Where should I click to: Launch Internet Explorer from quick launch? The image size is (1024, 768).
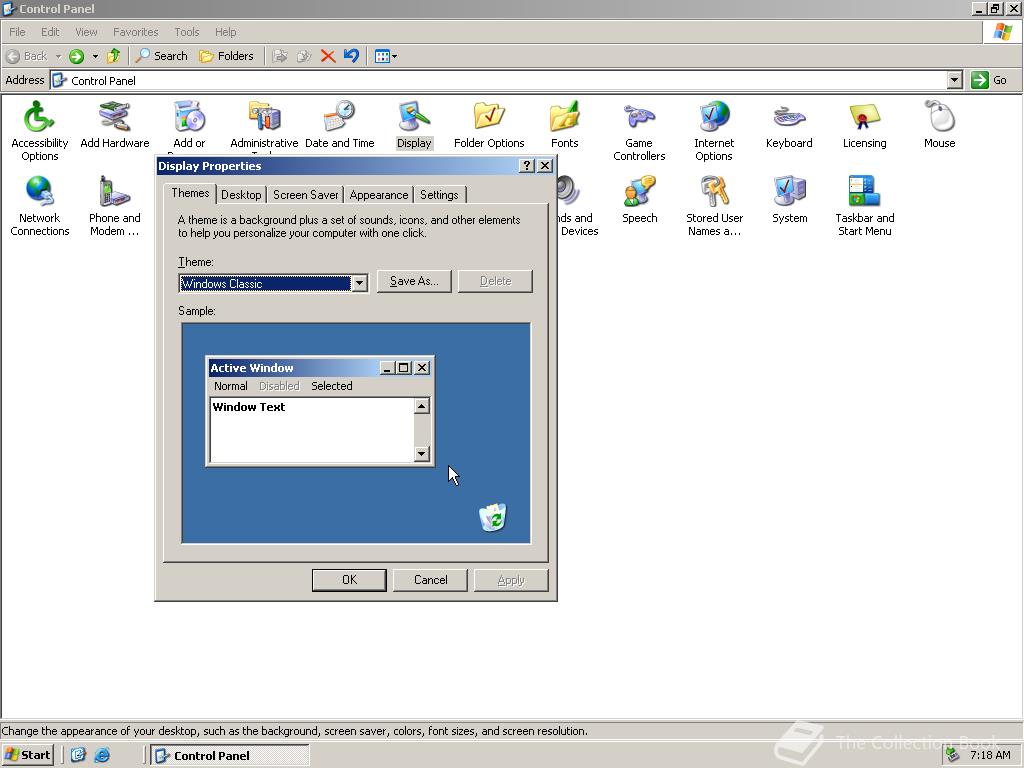tap(102, 756)
